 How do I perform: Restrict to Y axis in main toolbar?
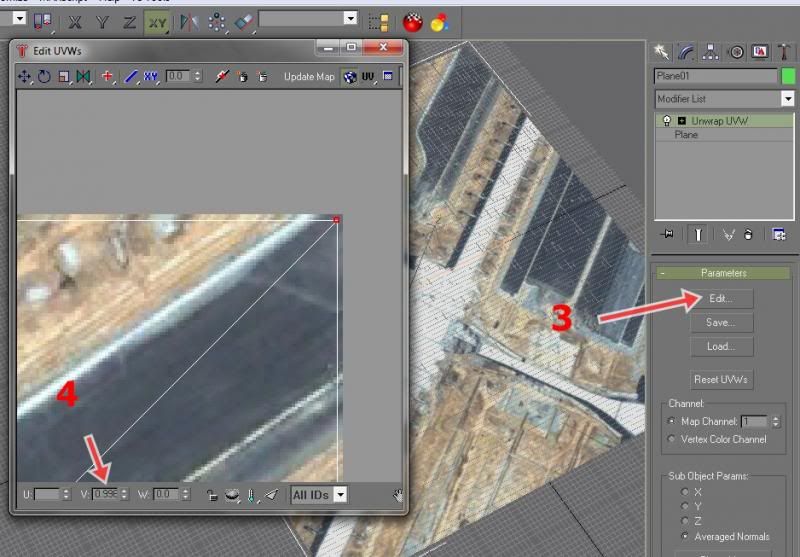[102, 22]
